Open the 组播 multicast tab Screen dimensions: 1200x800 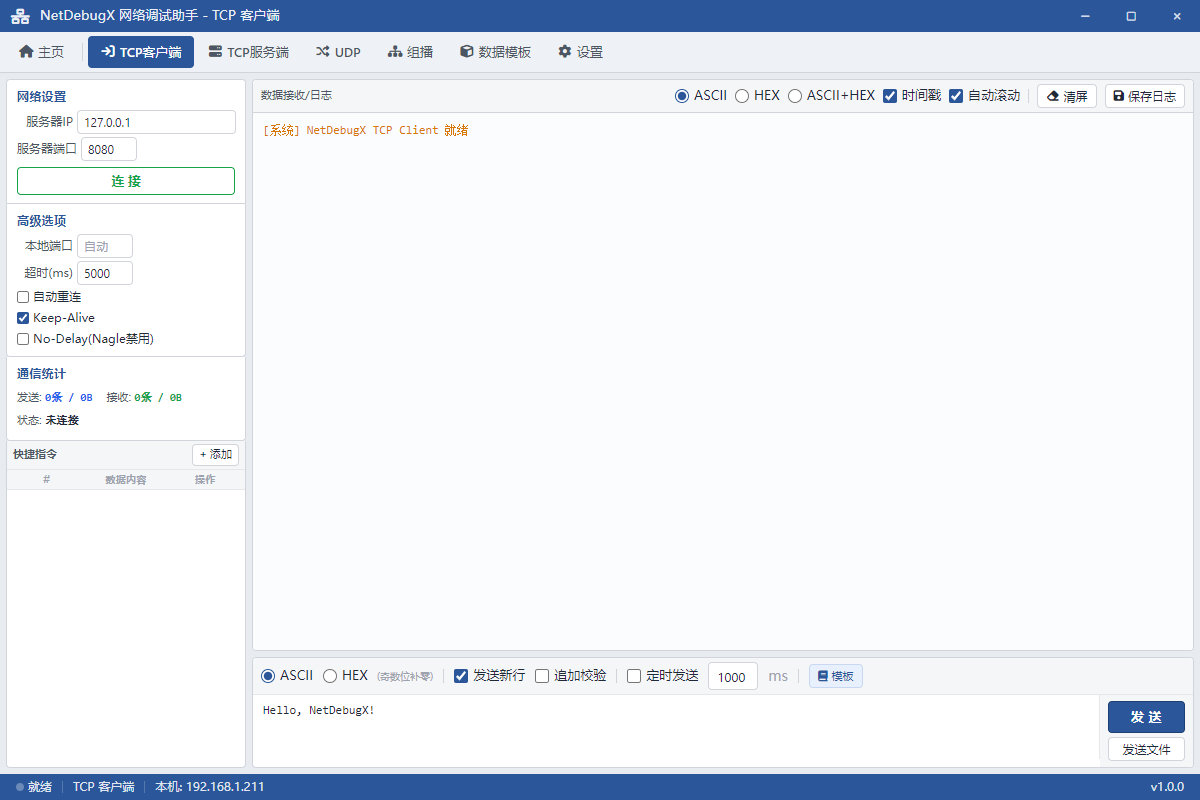pyautogui.click(x=410, y=52)
